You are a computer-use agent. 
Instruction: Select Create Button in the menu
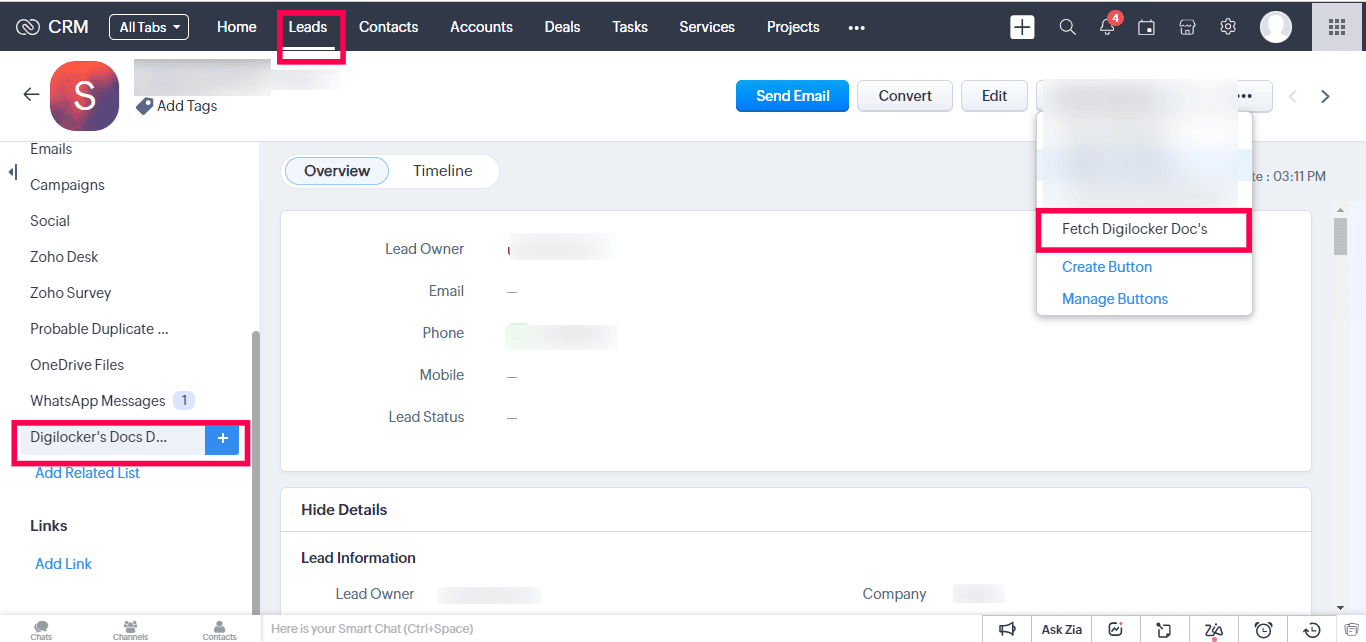(1107, 267)
